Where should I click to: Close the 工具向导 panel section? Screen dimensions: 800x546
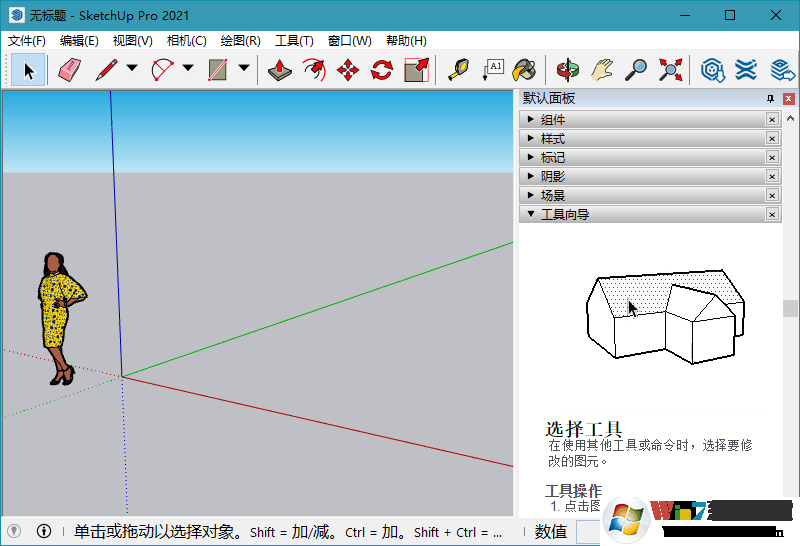pyautogui.click(x=772, y=214)
